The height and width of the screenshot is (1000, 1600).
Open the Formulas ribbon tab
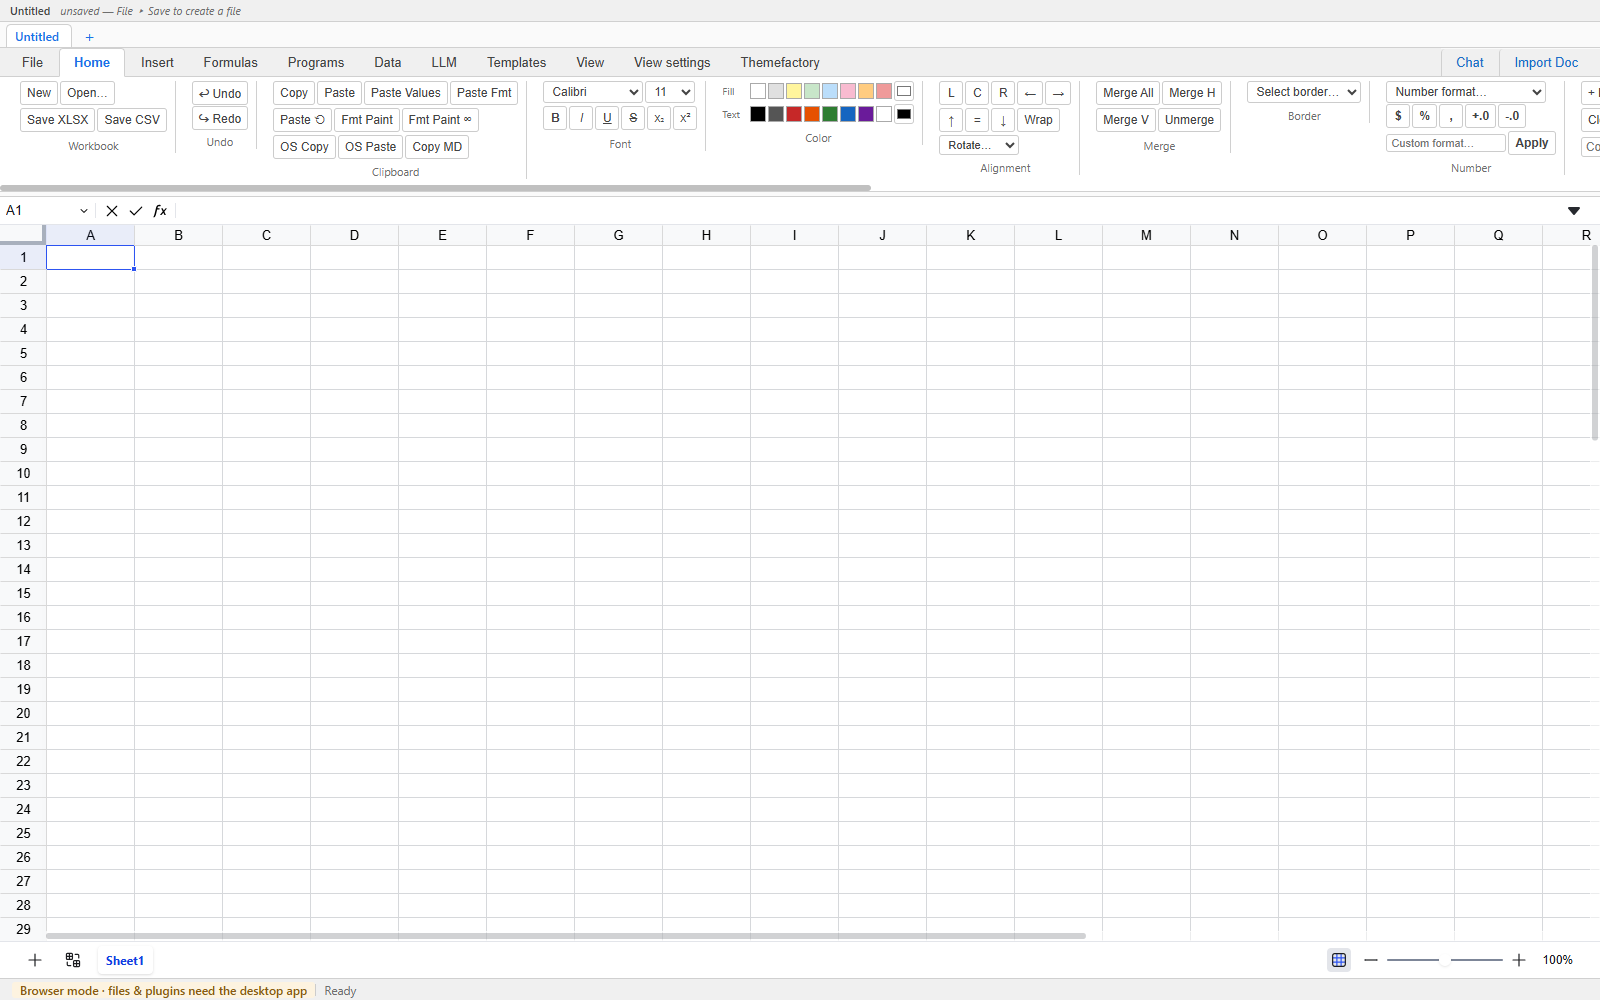point(231,63)
